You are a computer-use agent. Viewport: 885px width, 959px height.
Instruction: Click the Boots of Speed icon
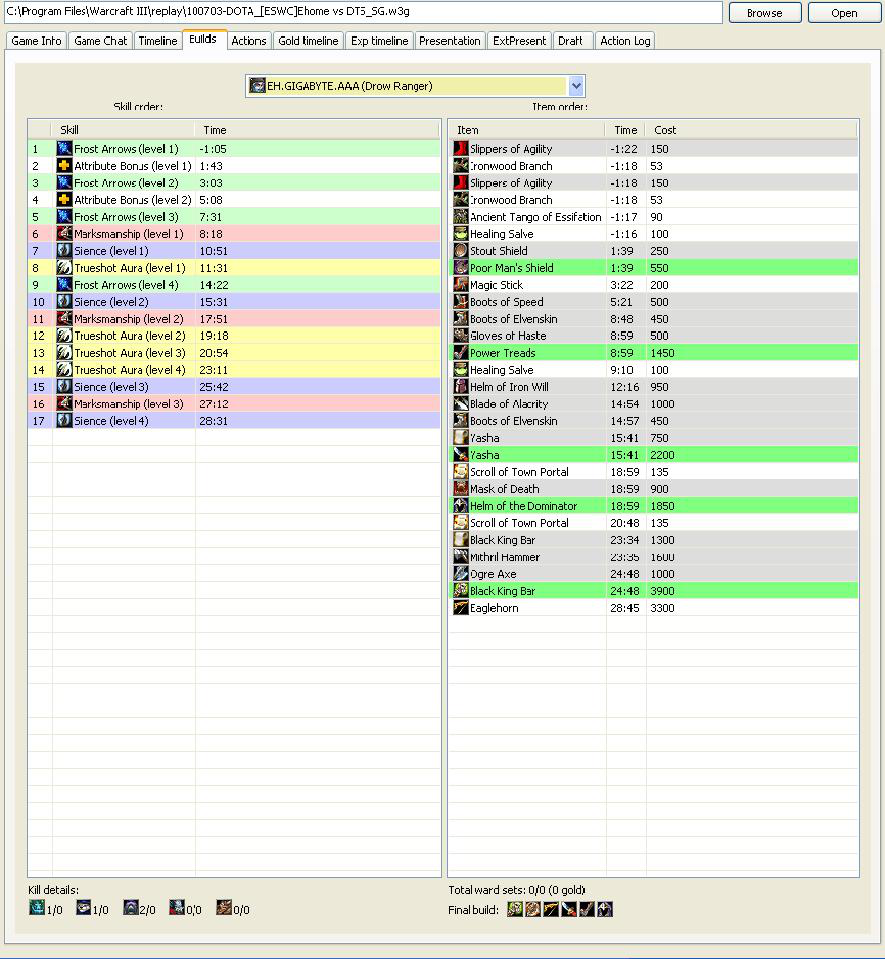point(461,302)
